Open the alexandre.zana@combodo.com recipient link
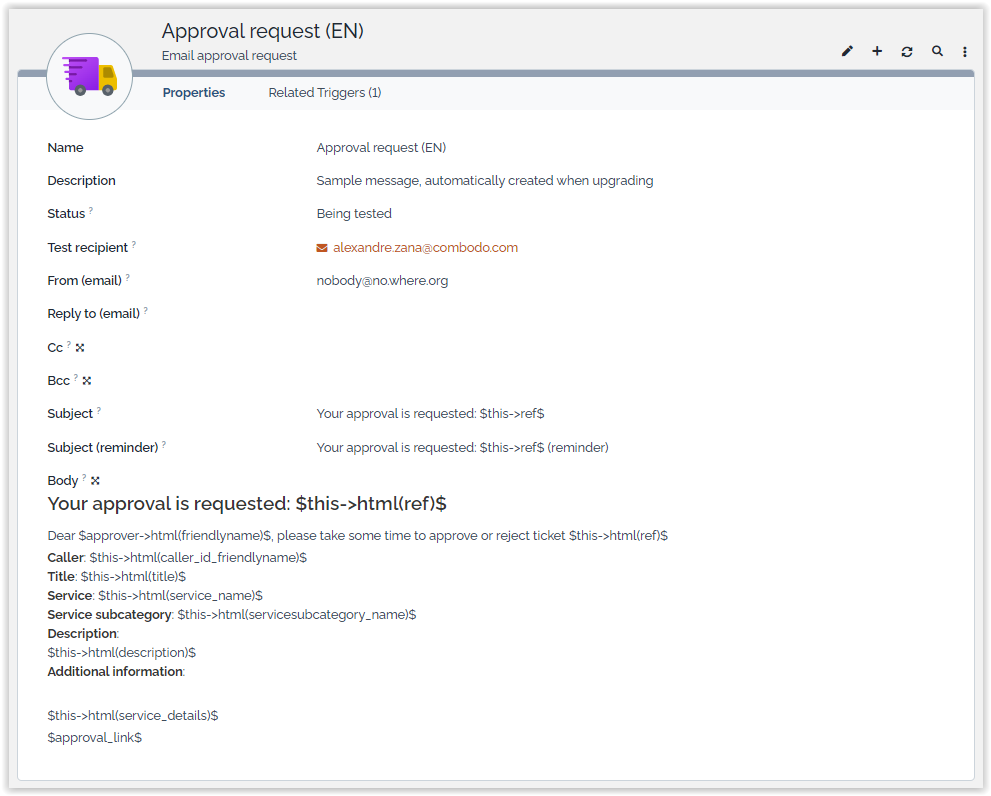This screenshot has width=991, height=796. point(425,248)
